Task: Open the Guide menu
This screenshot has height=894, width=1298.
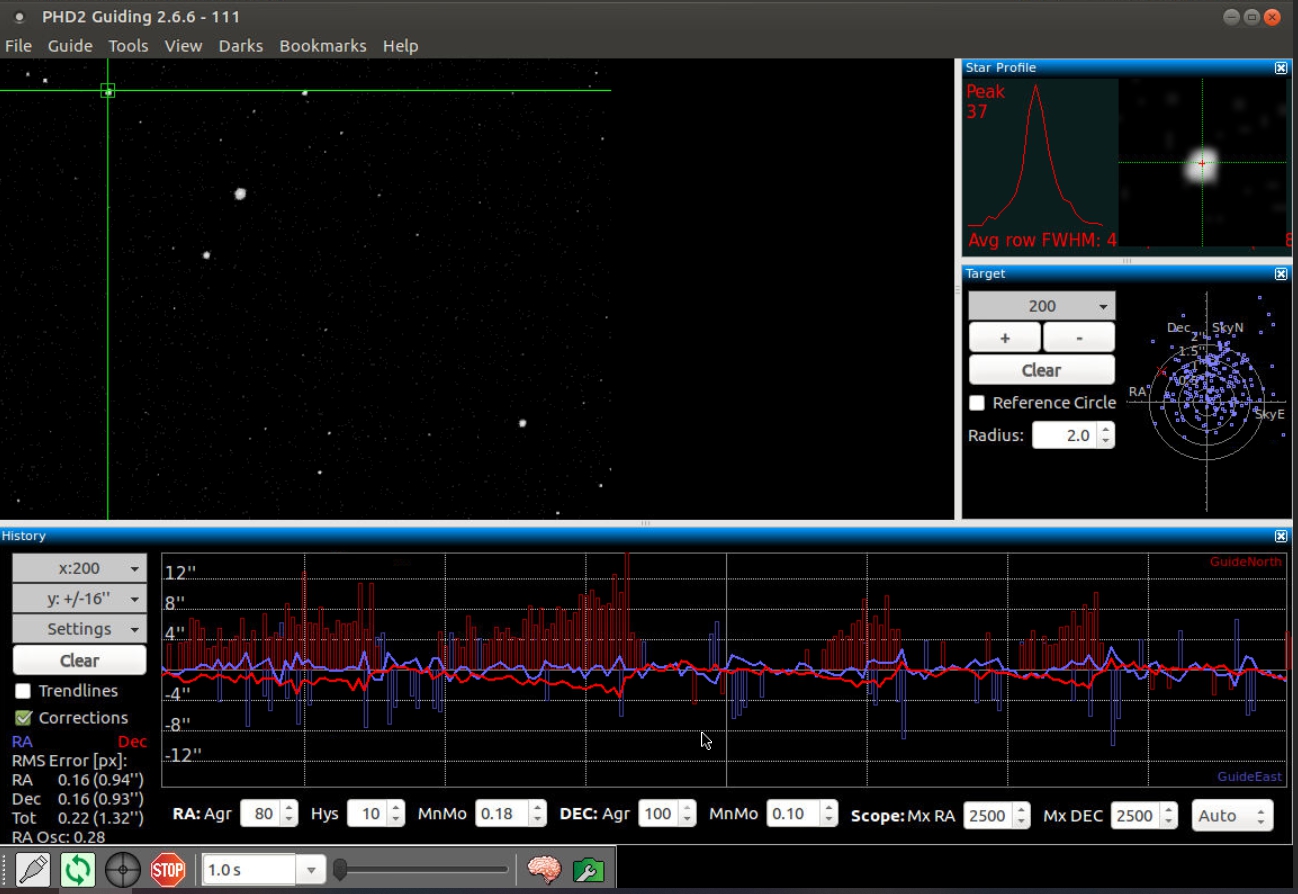Action: 70,46
